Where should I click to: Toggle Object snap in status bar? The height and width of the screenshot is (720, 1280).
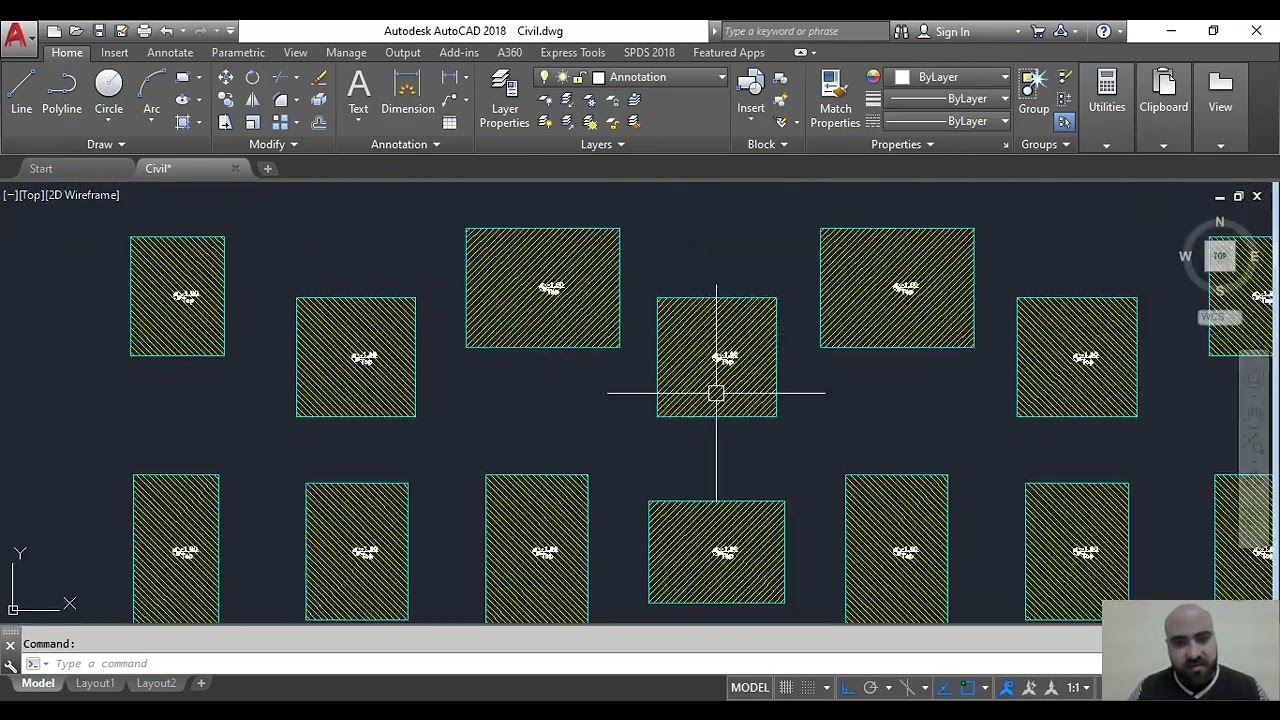tap(967, 687)
